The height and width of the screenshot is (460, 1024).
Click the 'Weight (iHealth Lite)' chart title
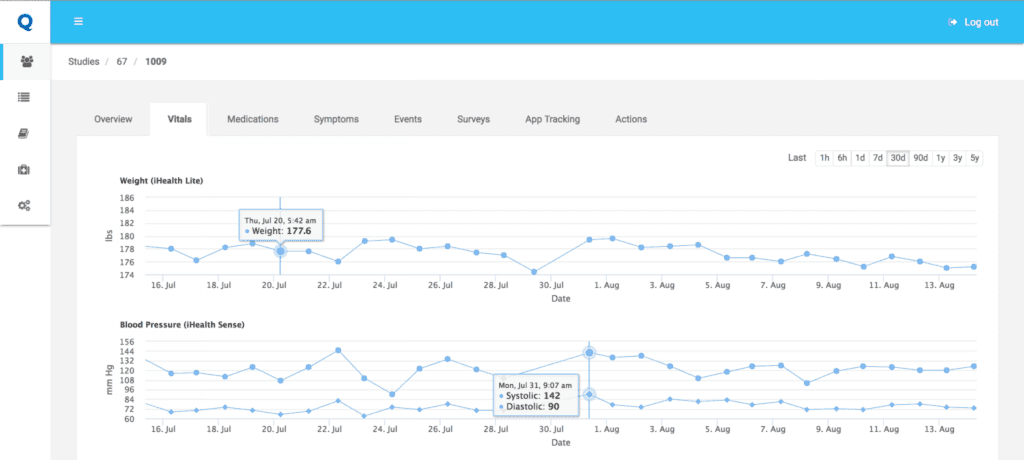tap(161, 181)
